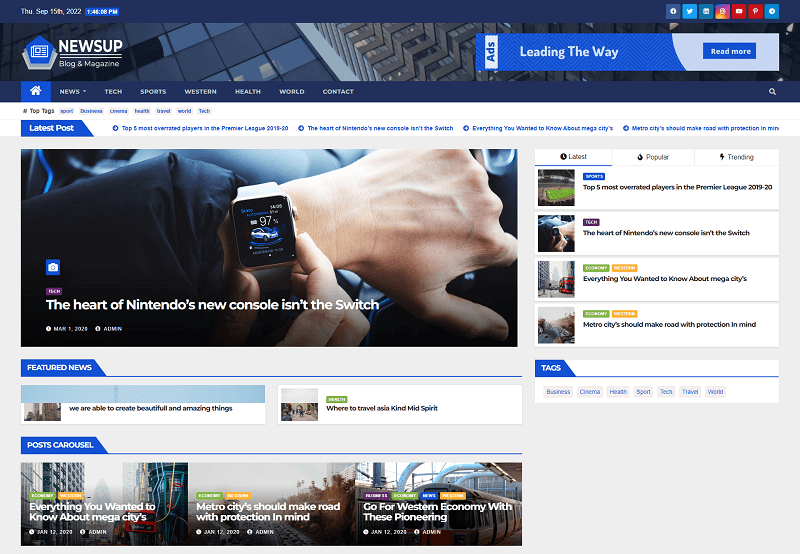Viewport: 800px width, 554px height.
Task: Click the TECH badge on main slide
Action: [54, 291]
